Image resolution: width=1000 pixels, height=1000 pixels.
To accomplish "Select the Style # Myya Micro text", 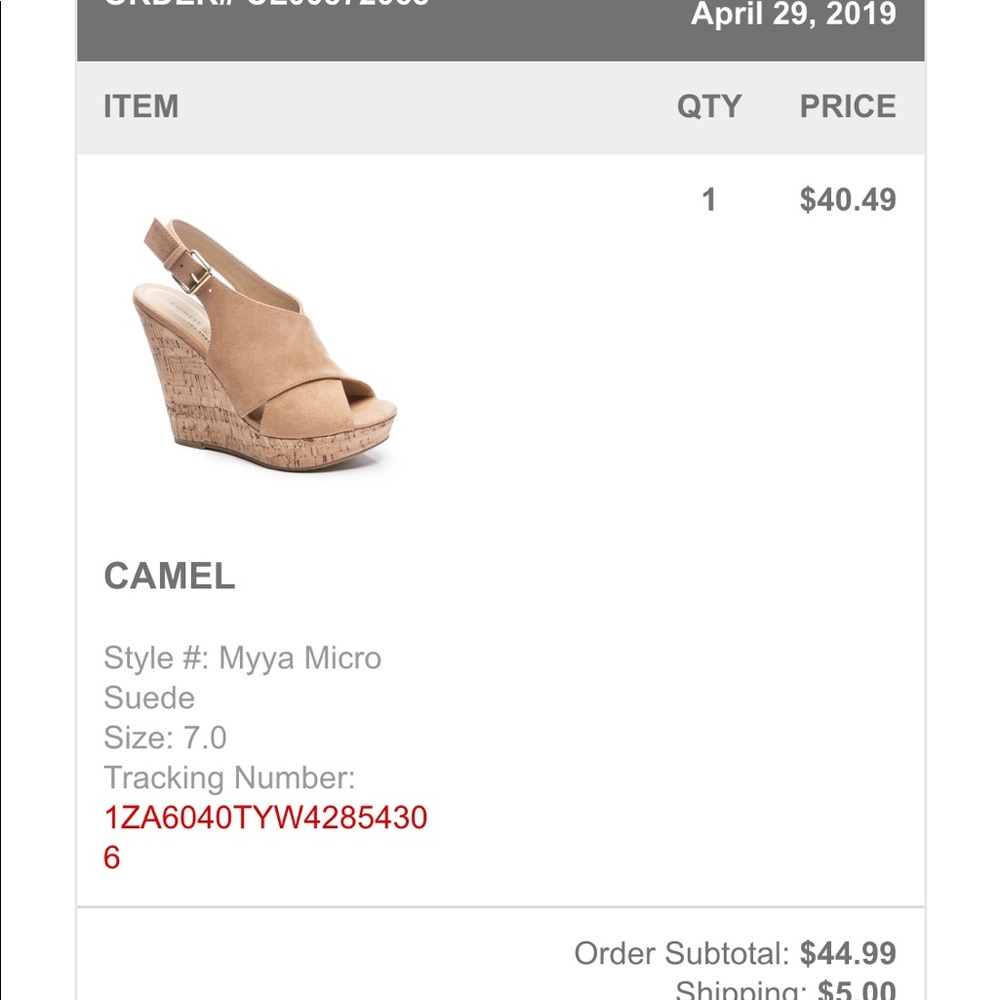I will tap(242, 658).
